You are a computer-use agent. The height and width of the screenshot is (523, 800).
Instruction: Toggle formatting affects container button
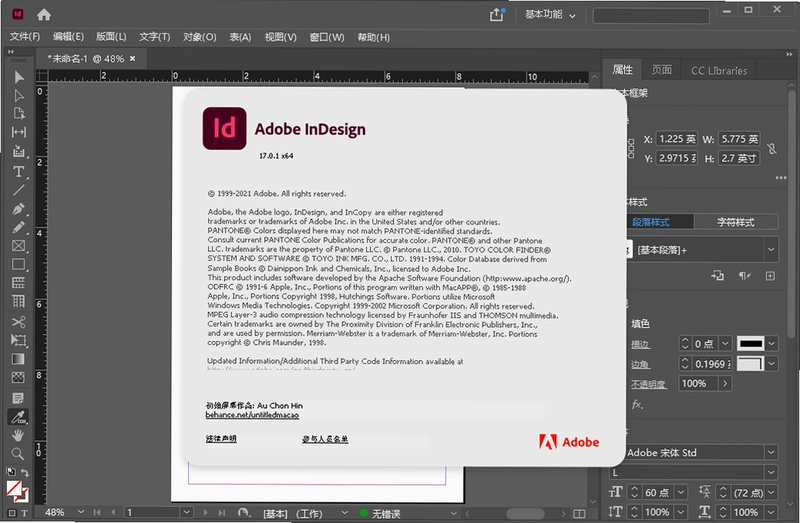(12, 513)
